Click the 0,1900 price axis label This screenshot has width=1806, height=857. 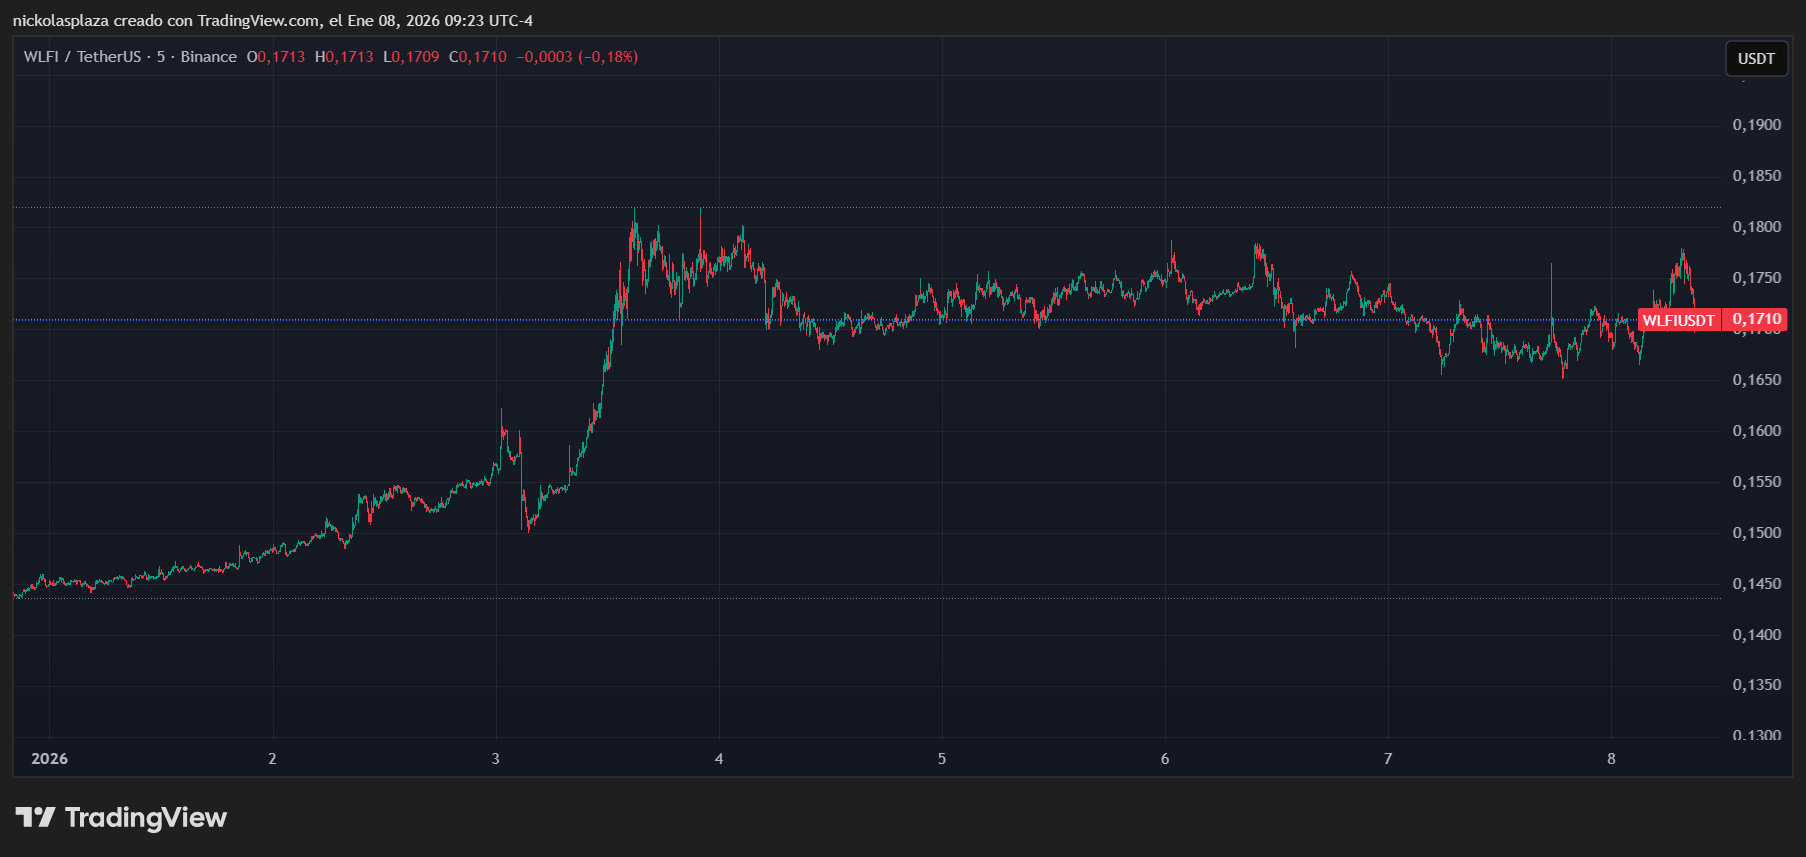point(1756,125)
